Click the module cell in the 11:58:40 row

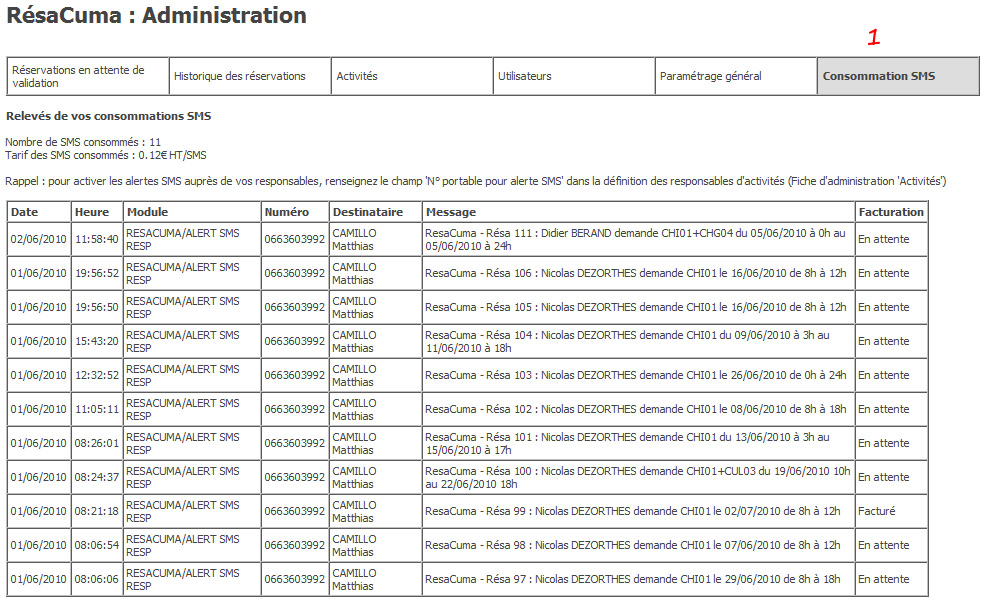click(192, 239)
